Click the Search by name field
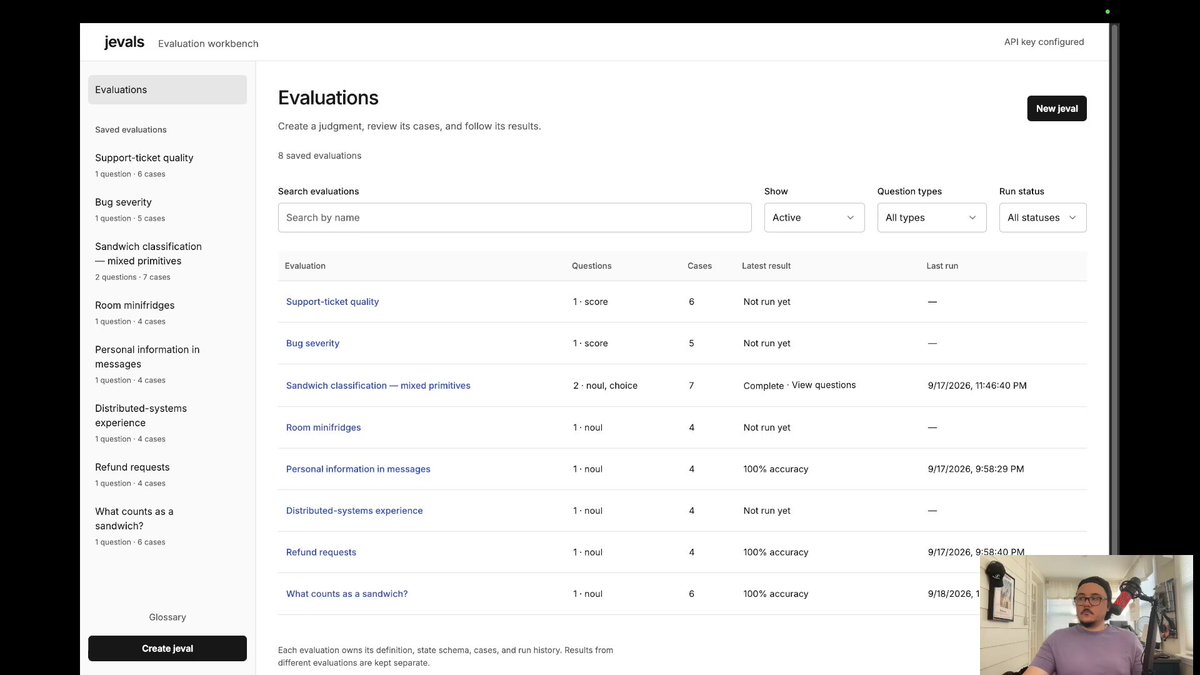The width and height of the screenshot is (1200, 675). pos(514,218)
